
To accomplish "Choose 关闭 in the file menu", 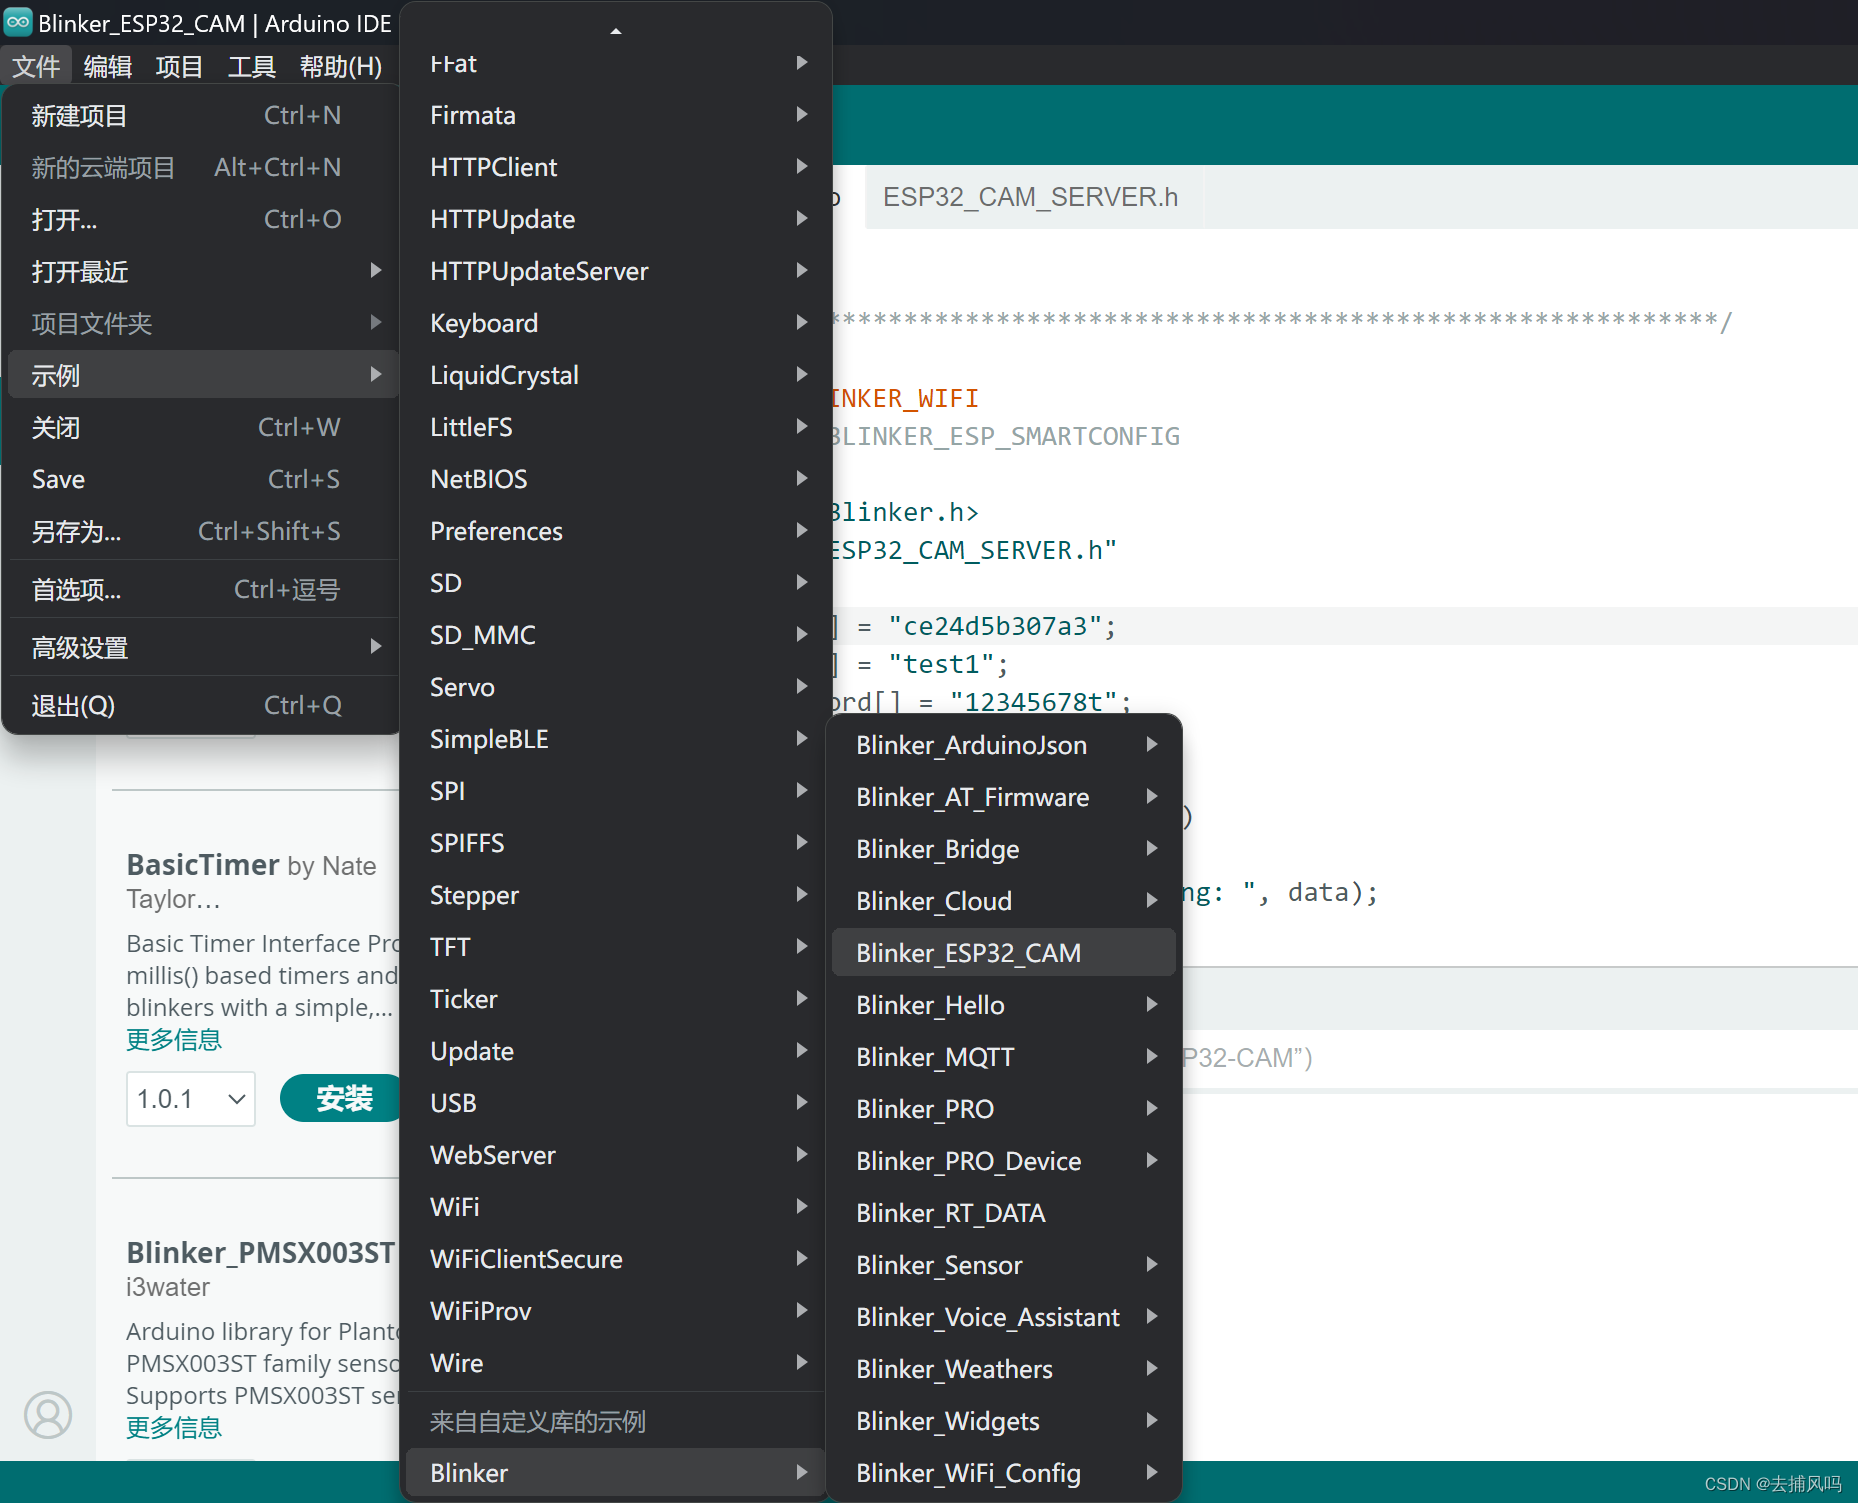I will 203,428.
